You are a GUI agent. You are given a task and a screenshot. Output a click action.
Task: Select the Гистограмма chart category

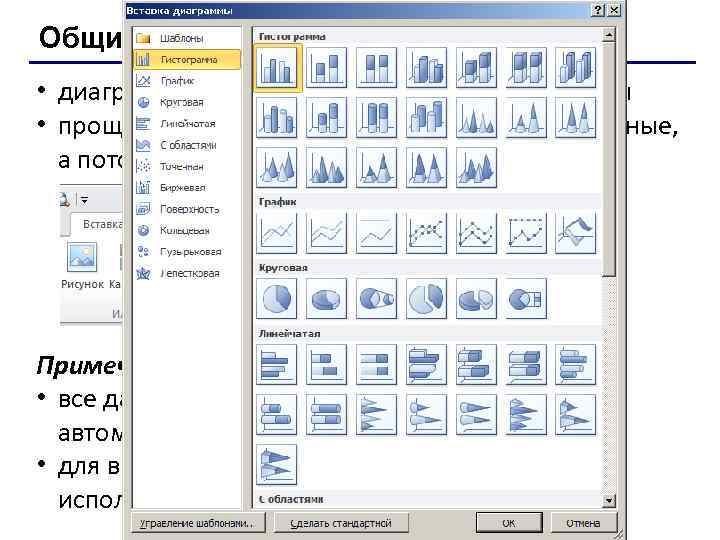click(x=187, y=60)
